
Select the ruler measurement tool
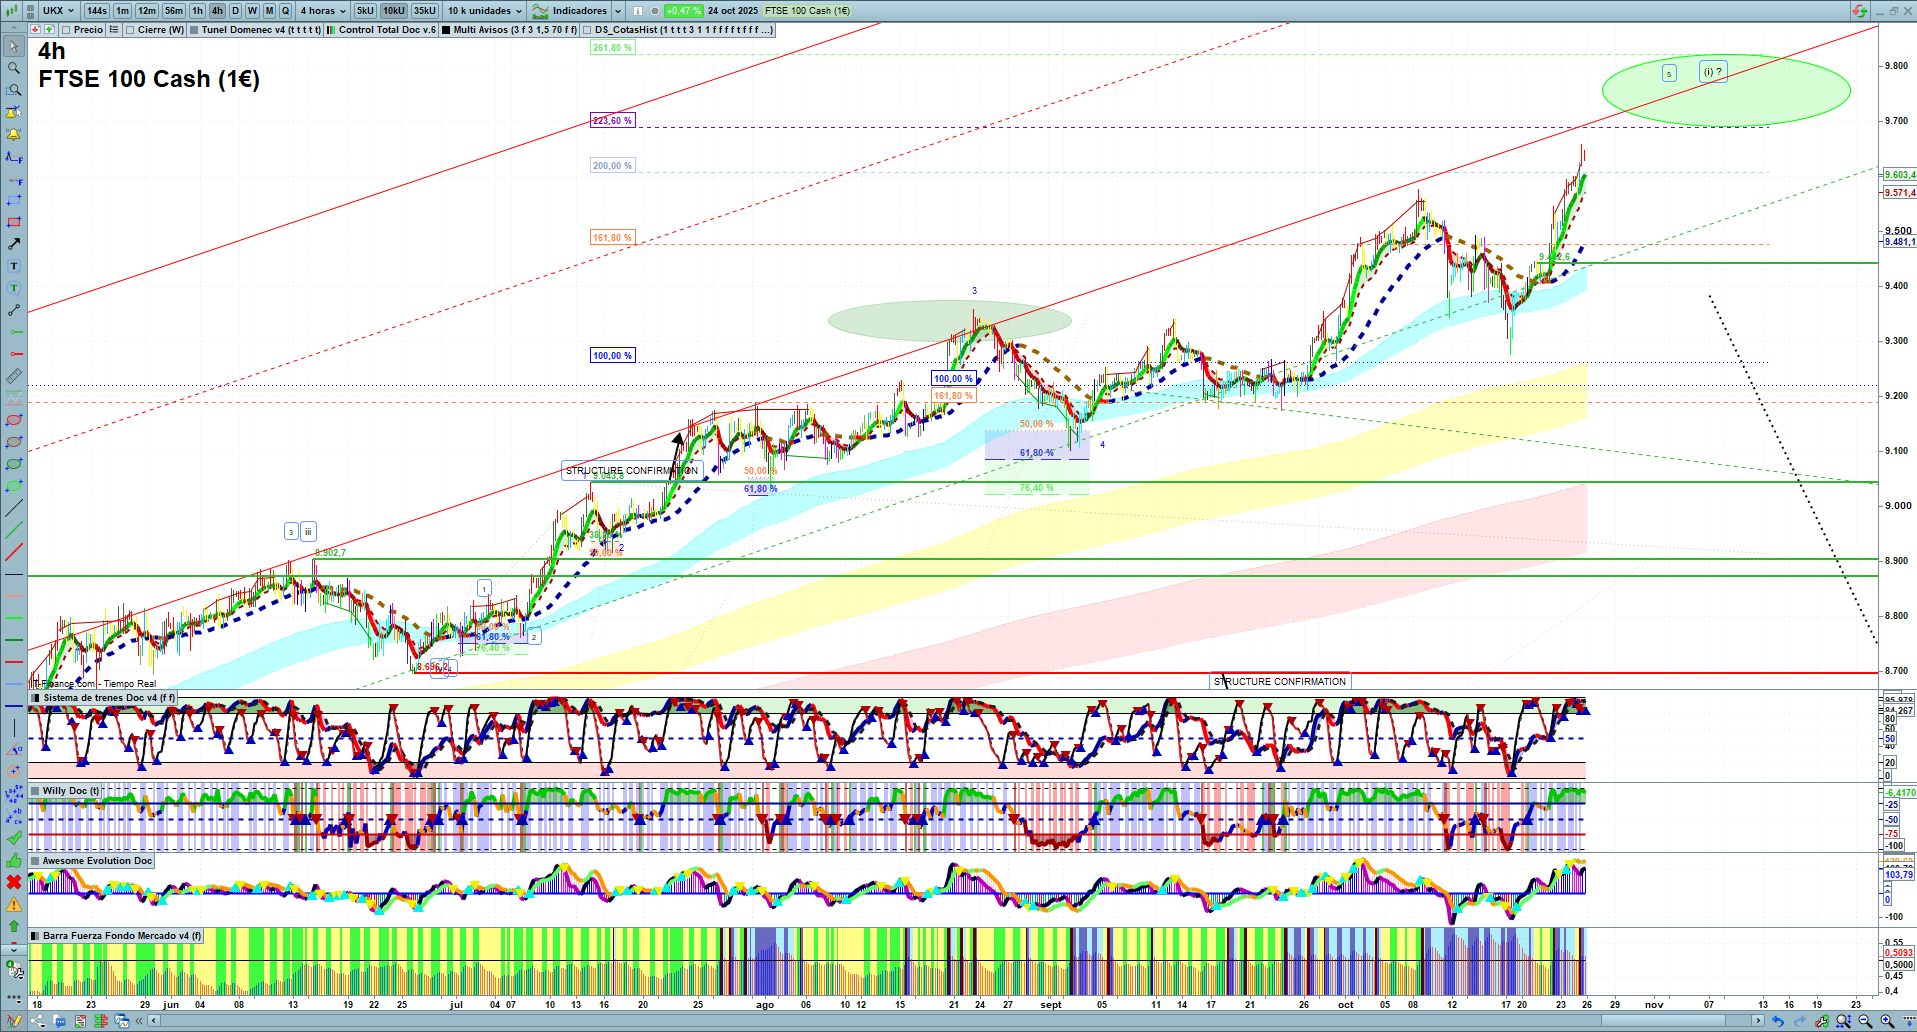(14, 376)
